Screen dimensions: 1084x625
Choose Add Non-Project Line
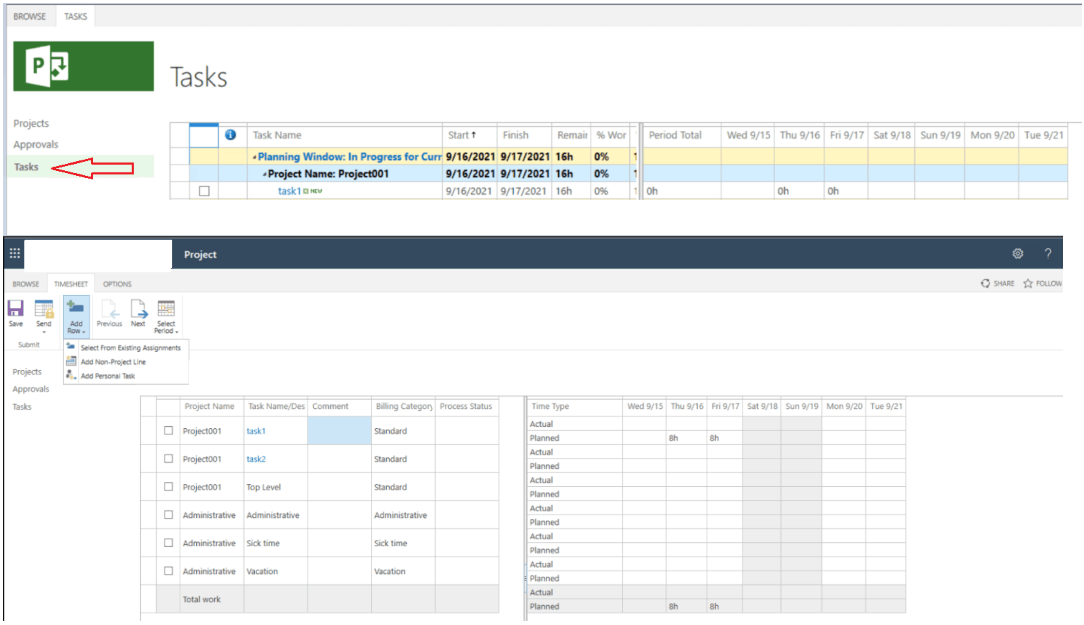pos(113,362)
